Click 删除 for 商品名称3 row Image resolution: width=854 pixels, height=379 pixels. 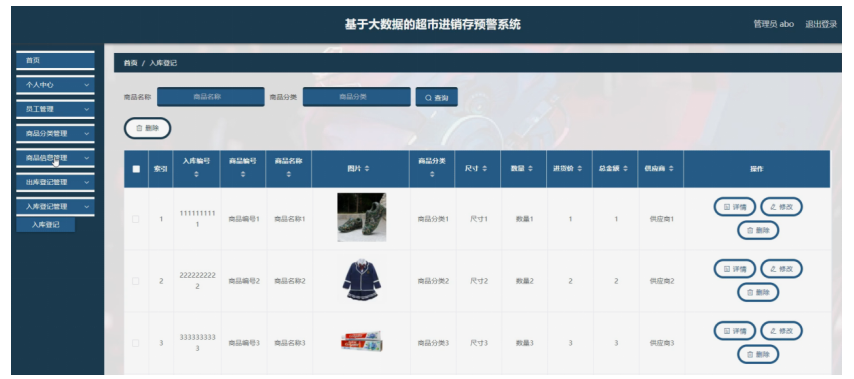point(758,354)
